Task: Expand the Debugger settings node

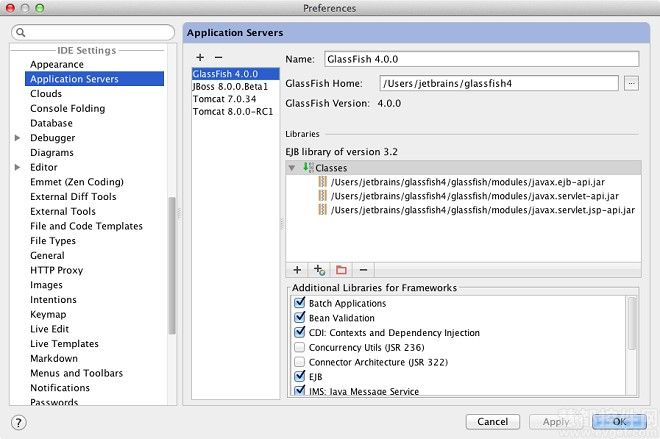Action: [17, 138]
